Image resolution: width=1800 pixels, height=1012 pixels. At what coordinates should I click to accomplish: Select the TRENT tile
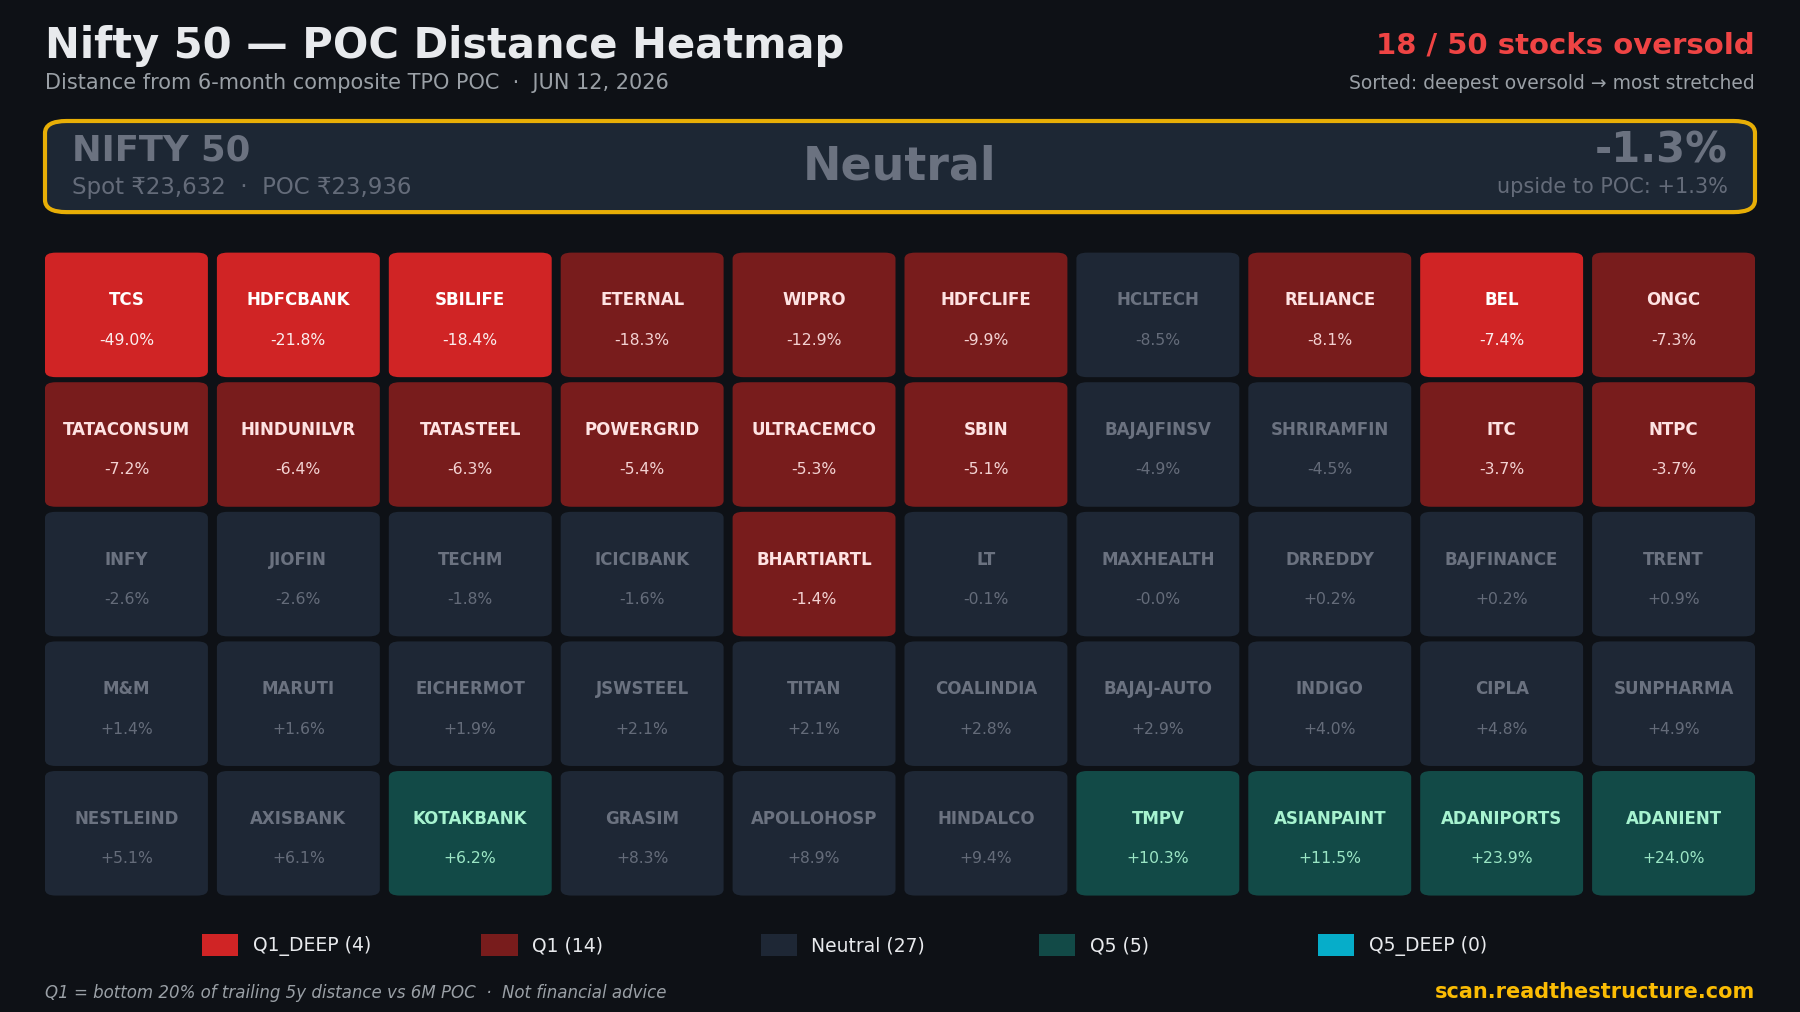click(x=1674, y=574)
